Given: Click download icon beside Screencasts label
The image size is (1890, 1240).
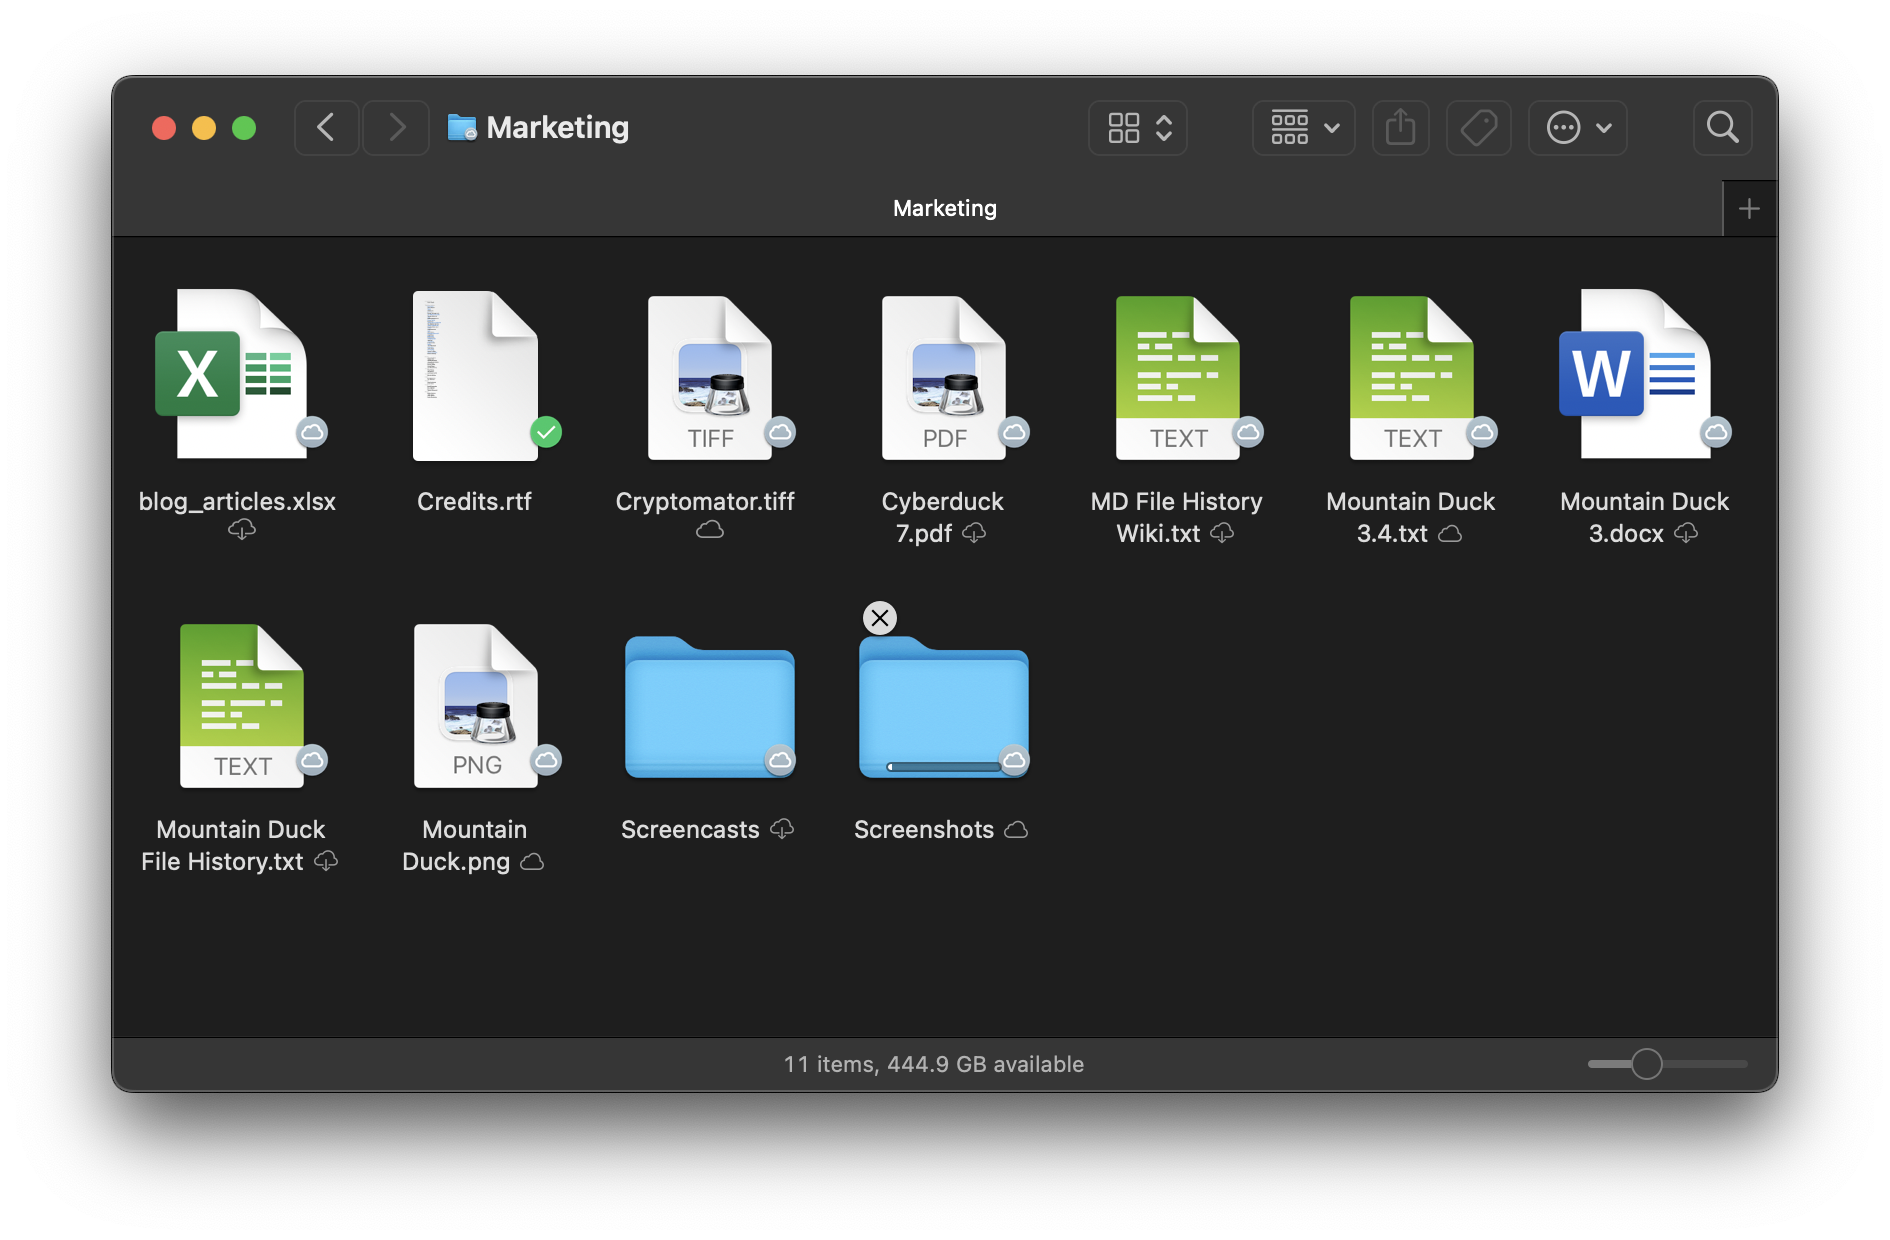Looking at the screenshot, I should click(x=782, y=829).
